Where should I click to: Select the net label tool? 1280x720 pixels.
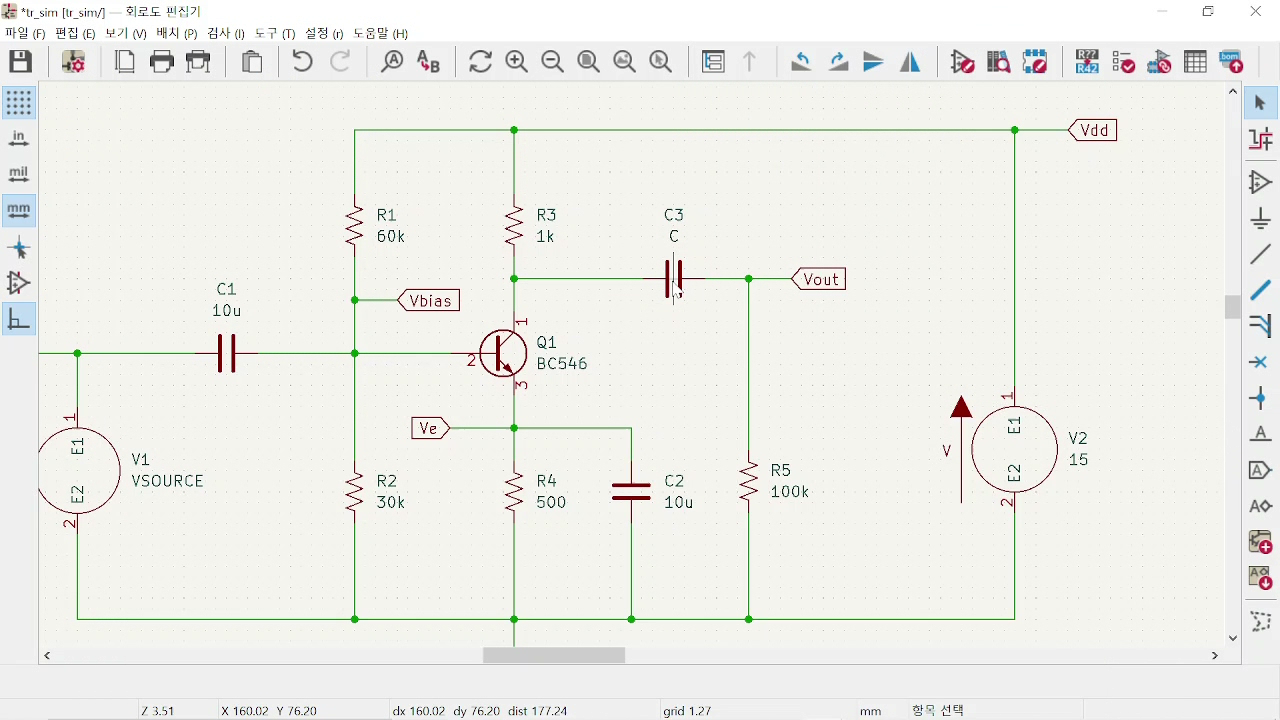pyautogui.click(x=1260, y=434)
